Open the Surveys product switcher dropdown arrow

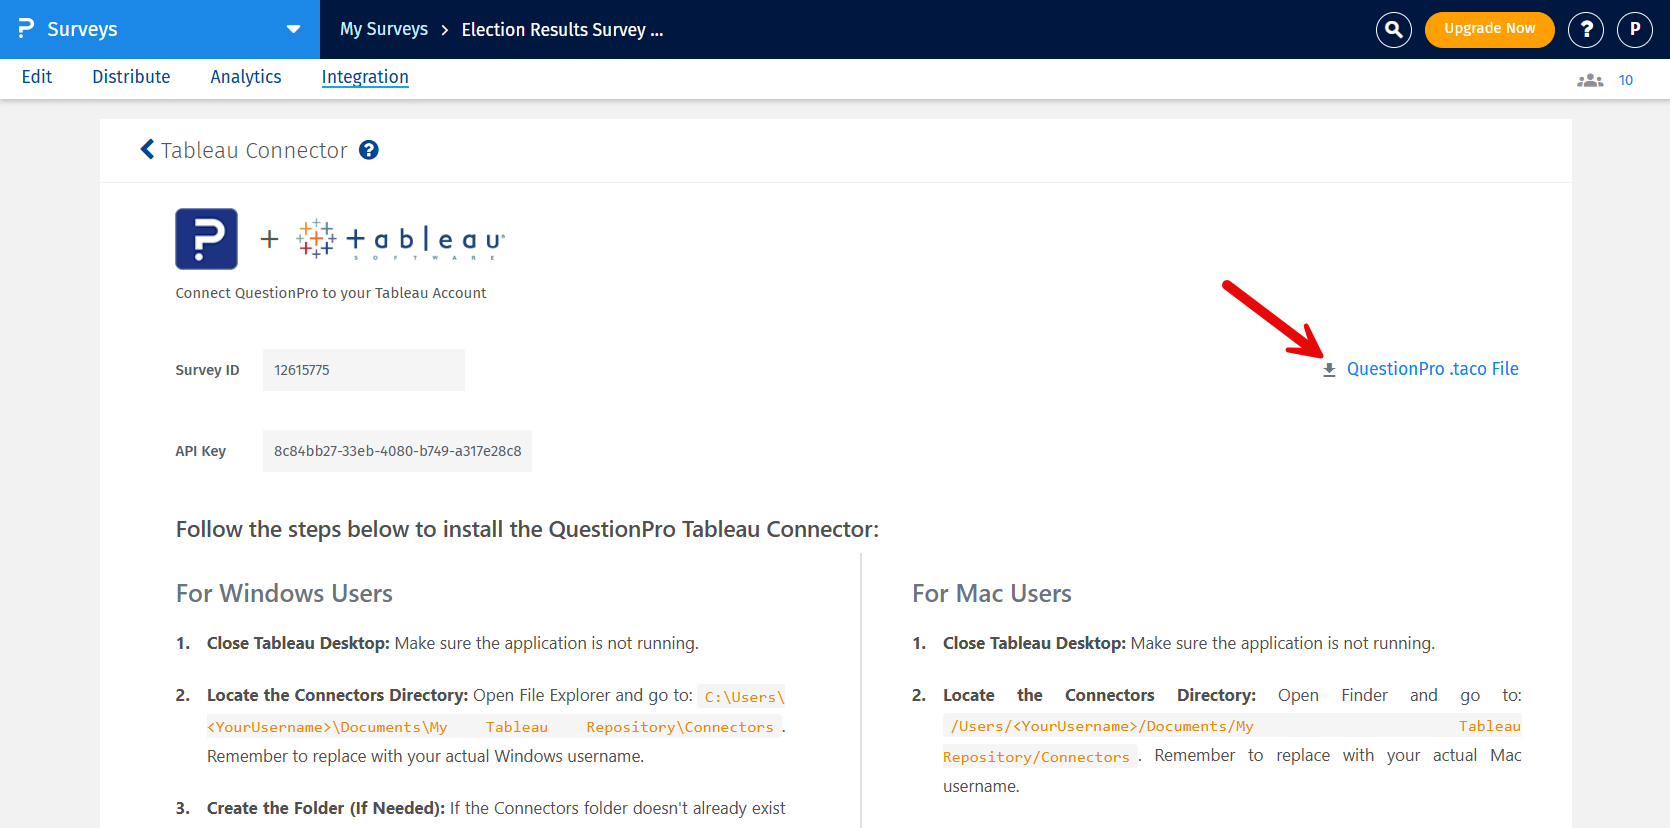pyautogui.click(x=293, y=29)
